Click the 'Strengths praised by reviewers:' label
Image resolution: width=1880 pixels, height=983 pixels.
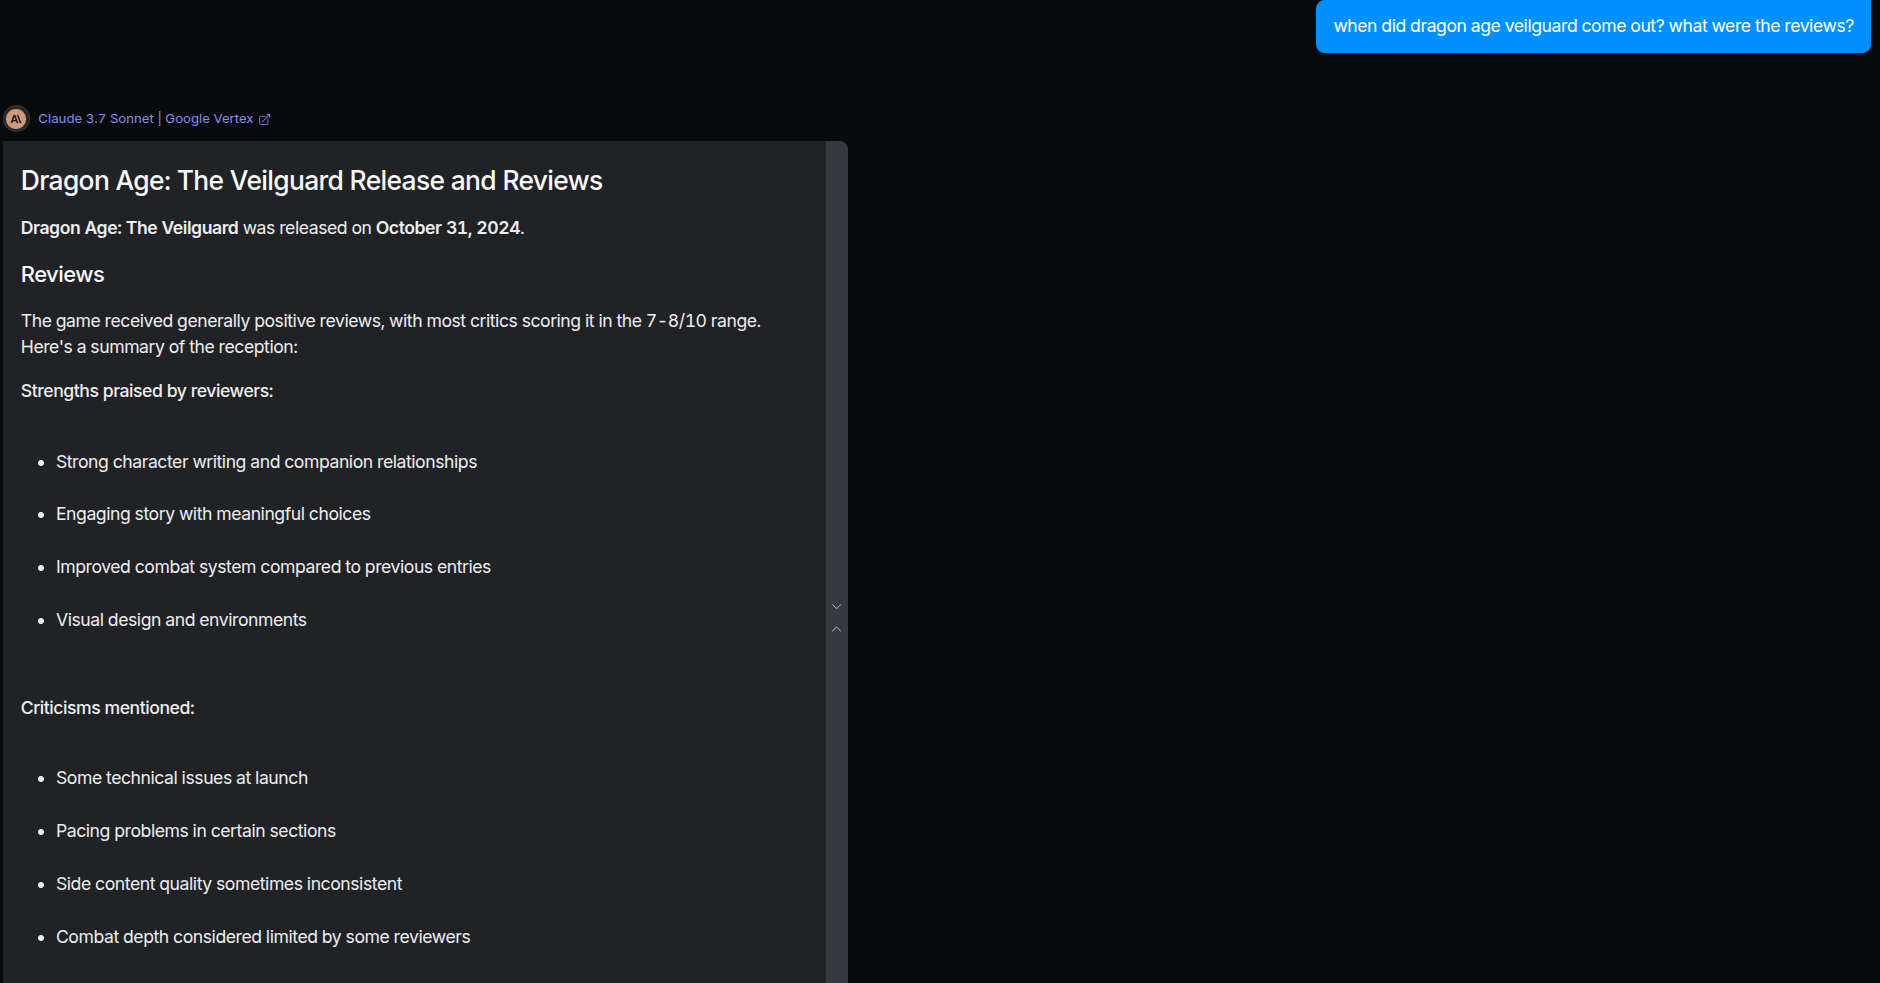click(x=147, y=391)
